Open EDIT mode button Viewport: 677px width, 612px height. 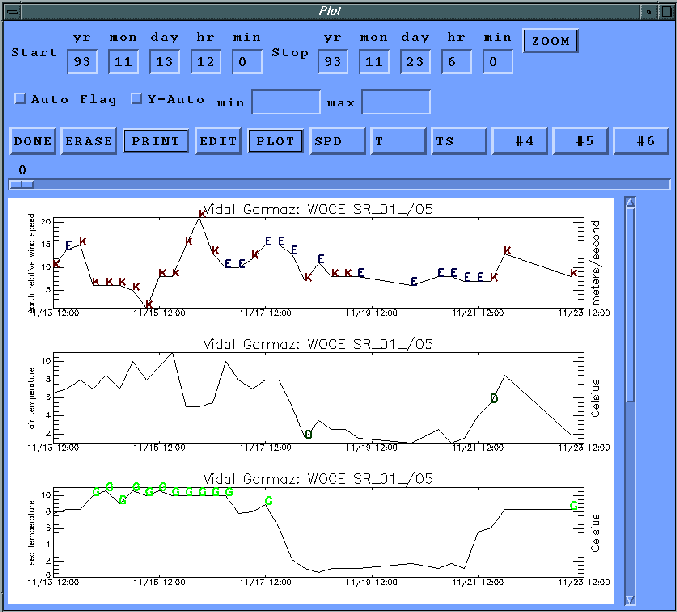[x=218, y=141]
